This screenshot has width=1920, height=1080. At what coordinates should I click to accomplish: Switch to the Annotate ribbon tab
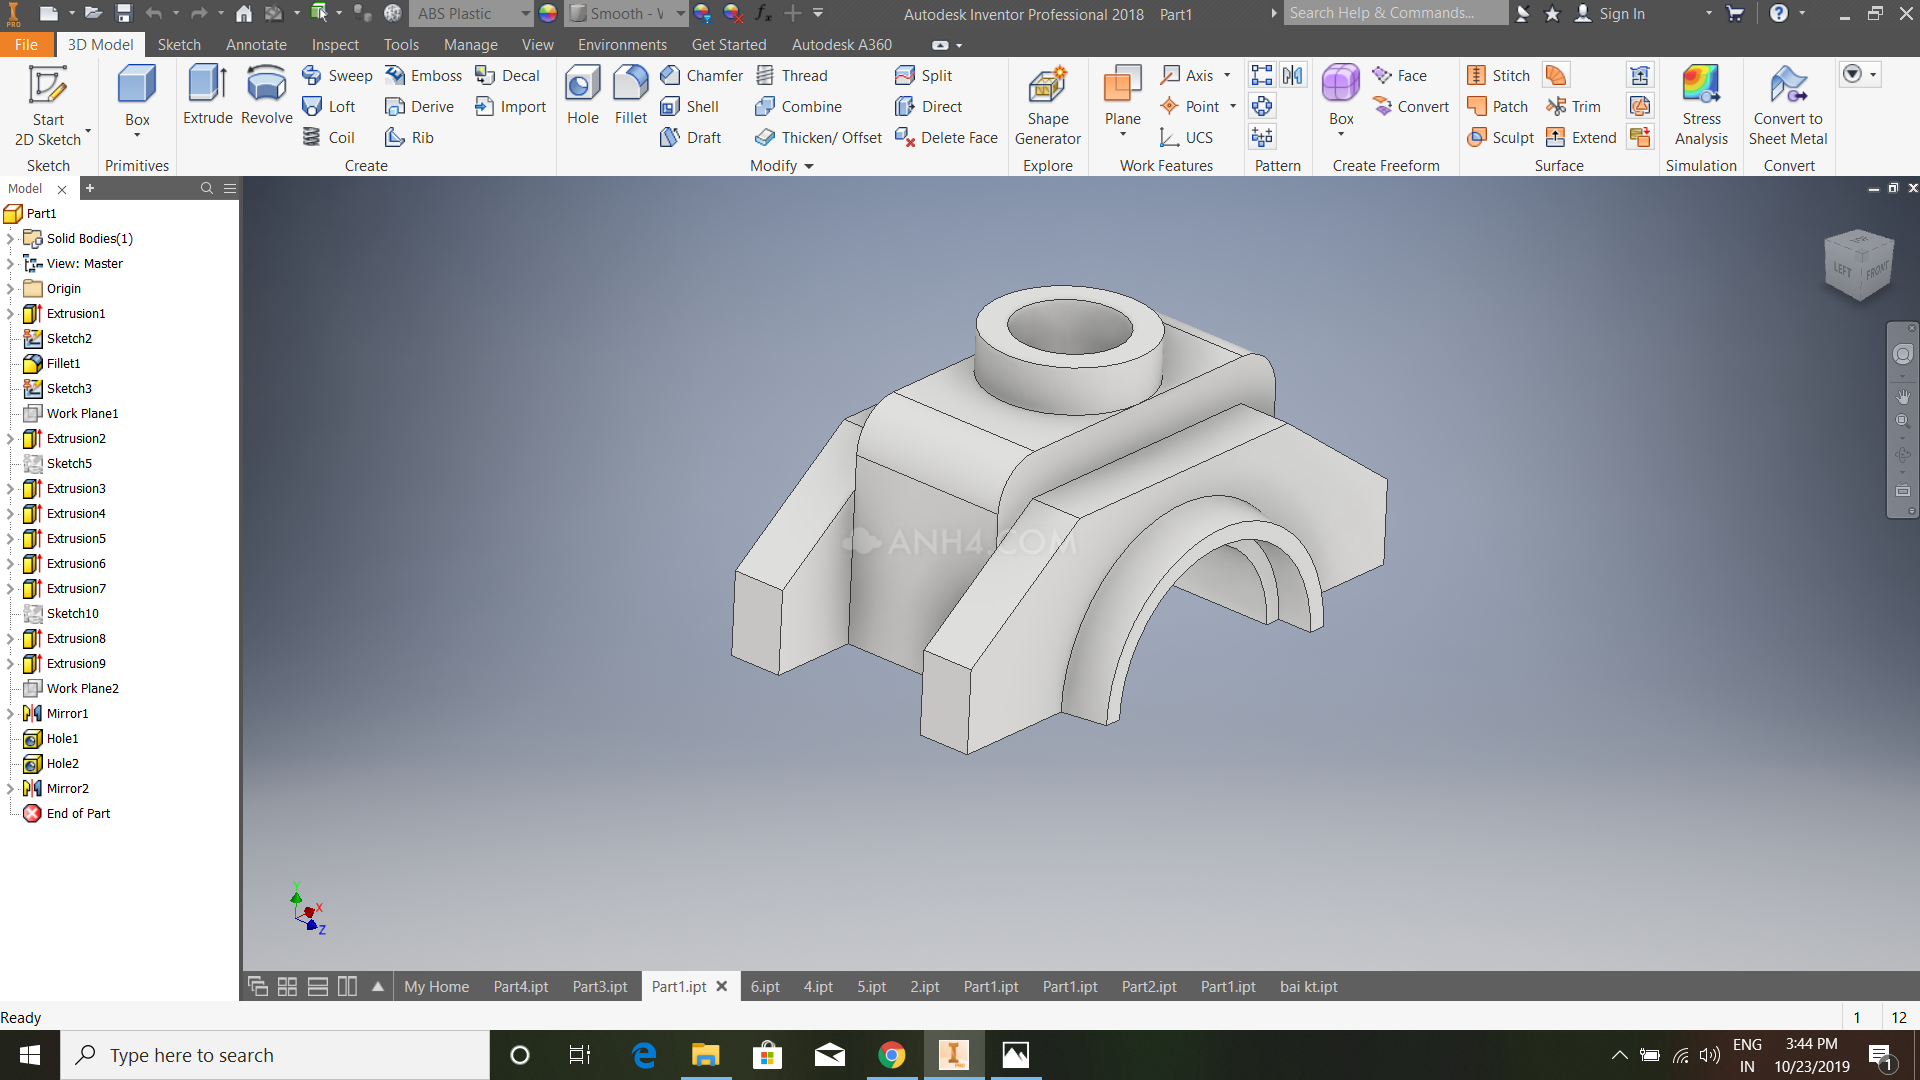click(x=256, y=45)
